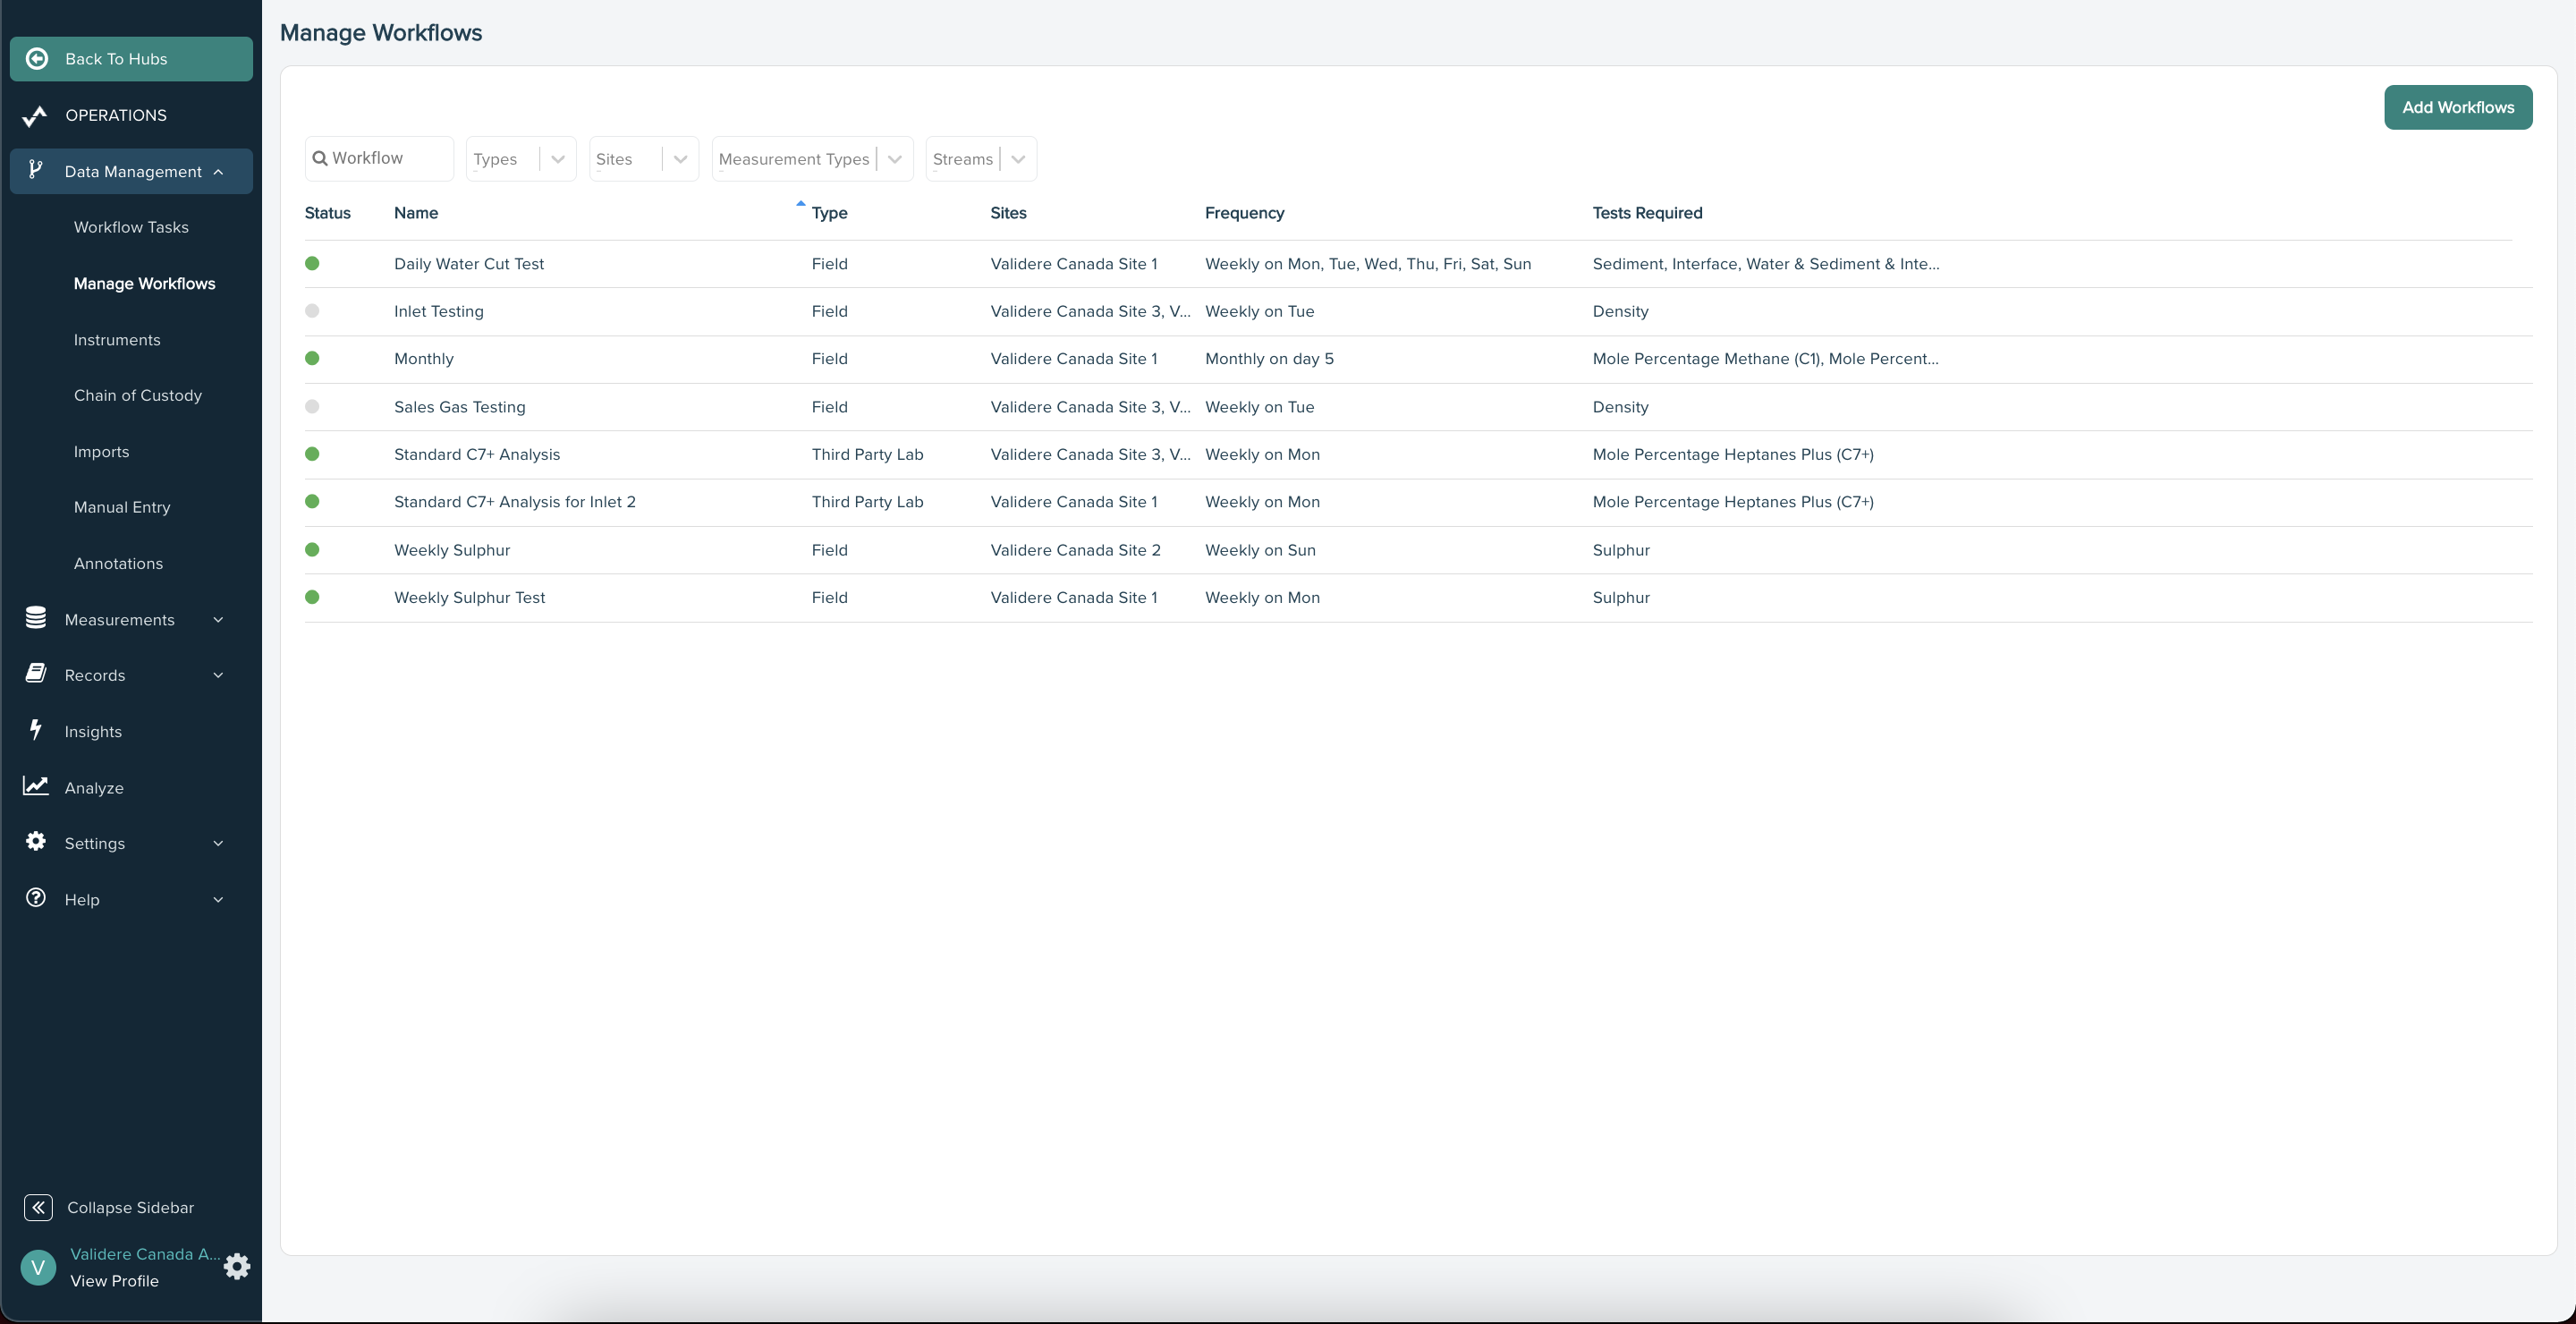Screen dimensions: 2576x1324
Task: Click the Operations checkmark icon
Action: coord(35,116)
